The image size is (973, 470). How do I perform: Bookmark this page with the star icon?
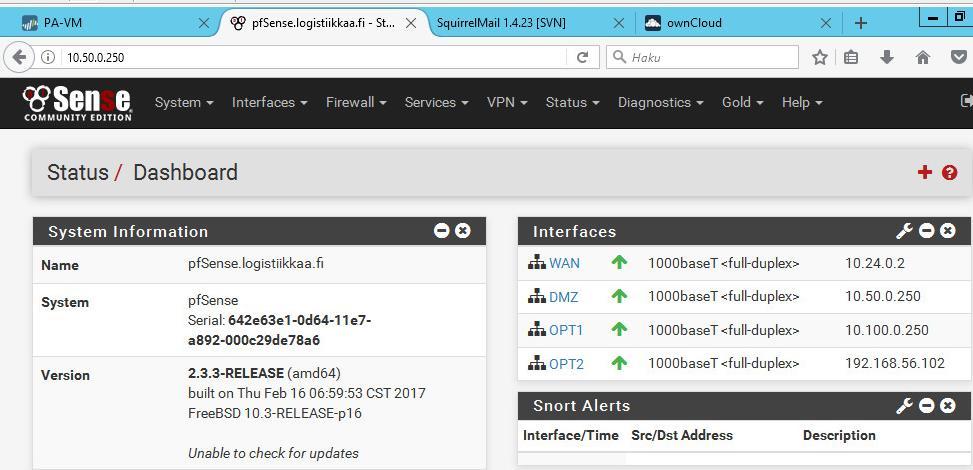click(x=820, y=58)
